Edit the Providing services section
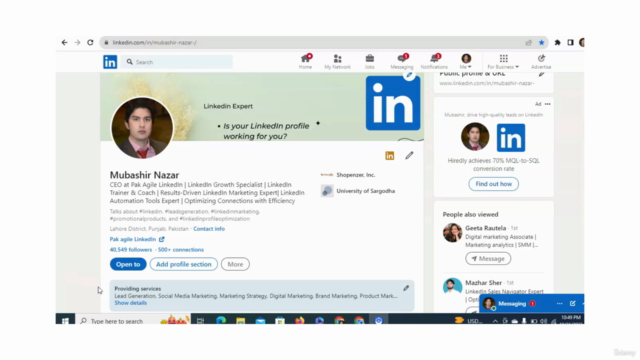Viewport: 640px width, 360px height. coord(406,288)
